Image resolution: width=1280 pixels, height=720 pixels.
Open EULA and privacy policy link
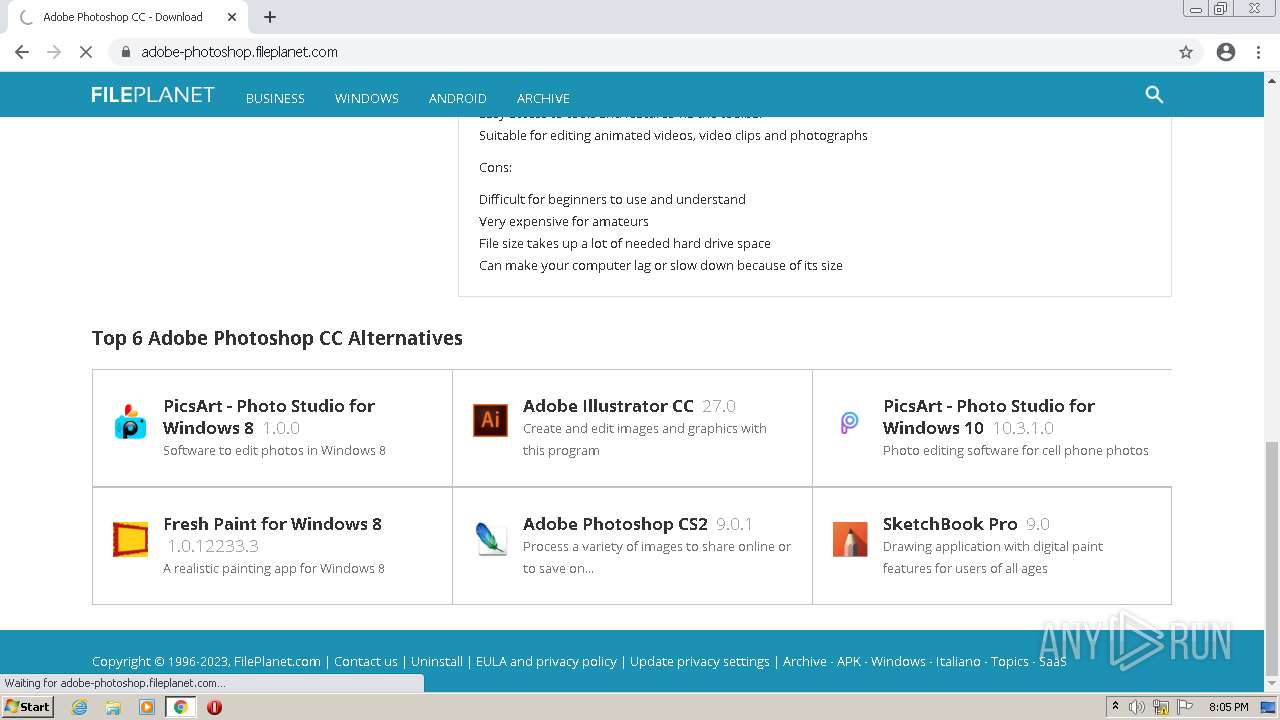click(x=546, y=661)
